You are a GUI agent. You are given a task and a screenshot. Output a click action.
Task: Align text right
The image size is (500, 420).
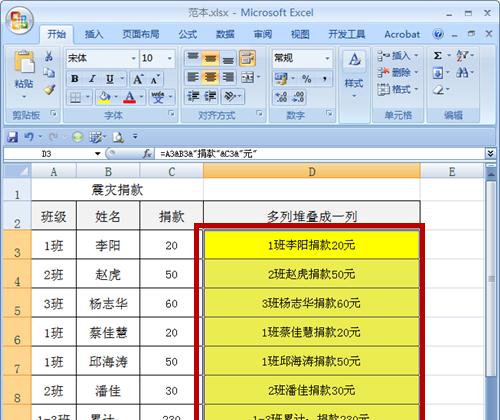coord(228,77)
